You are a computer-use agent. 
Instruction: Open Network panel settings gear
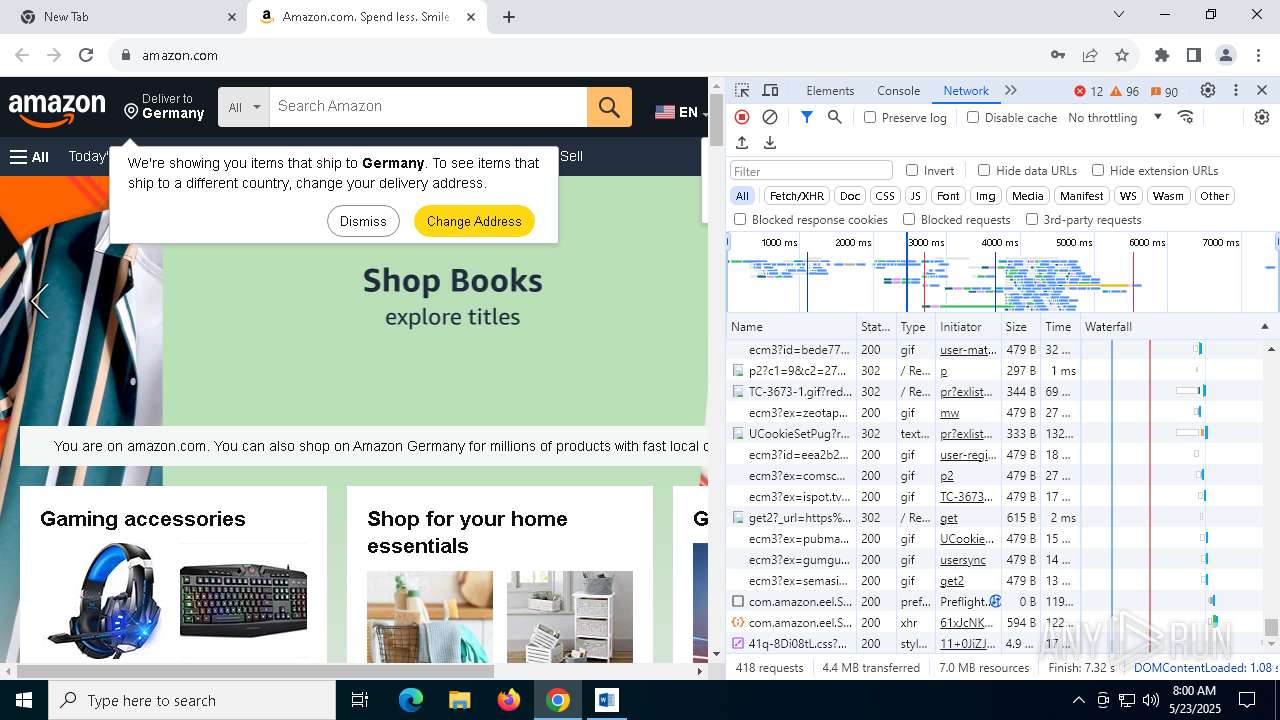1262,117
